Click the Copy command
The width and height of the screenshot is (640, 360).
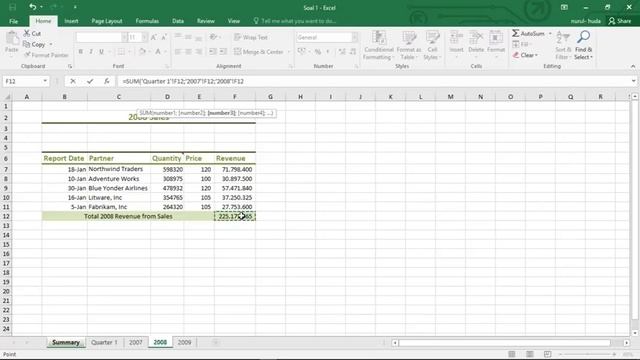[34, 44]
